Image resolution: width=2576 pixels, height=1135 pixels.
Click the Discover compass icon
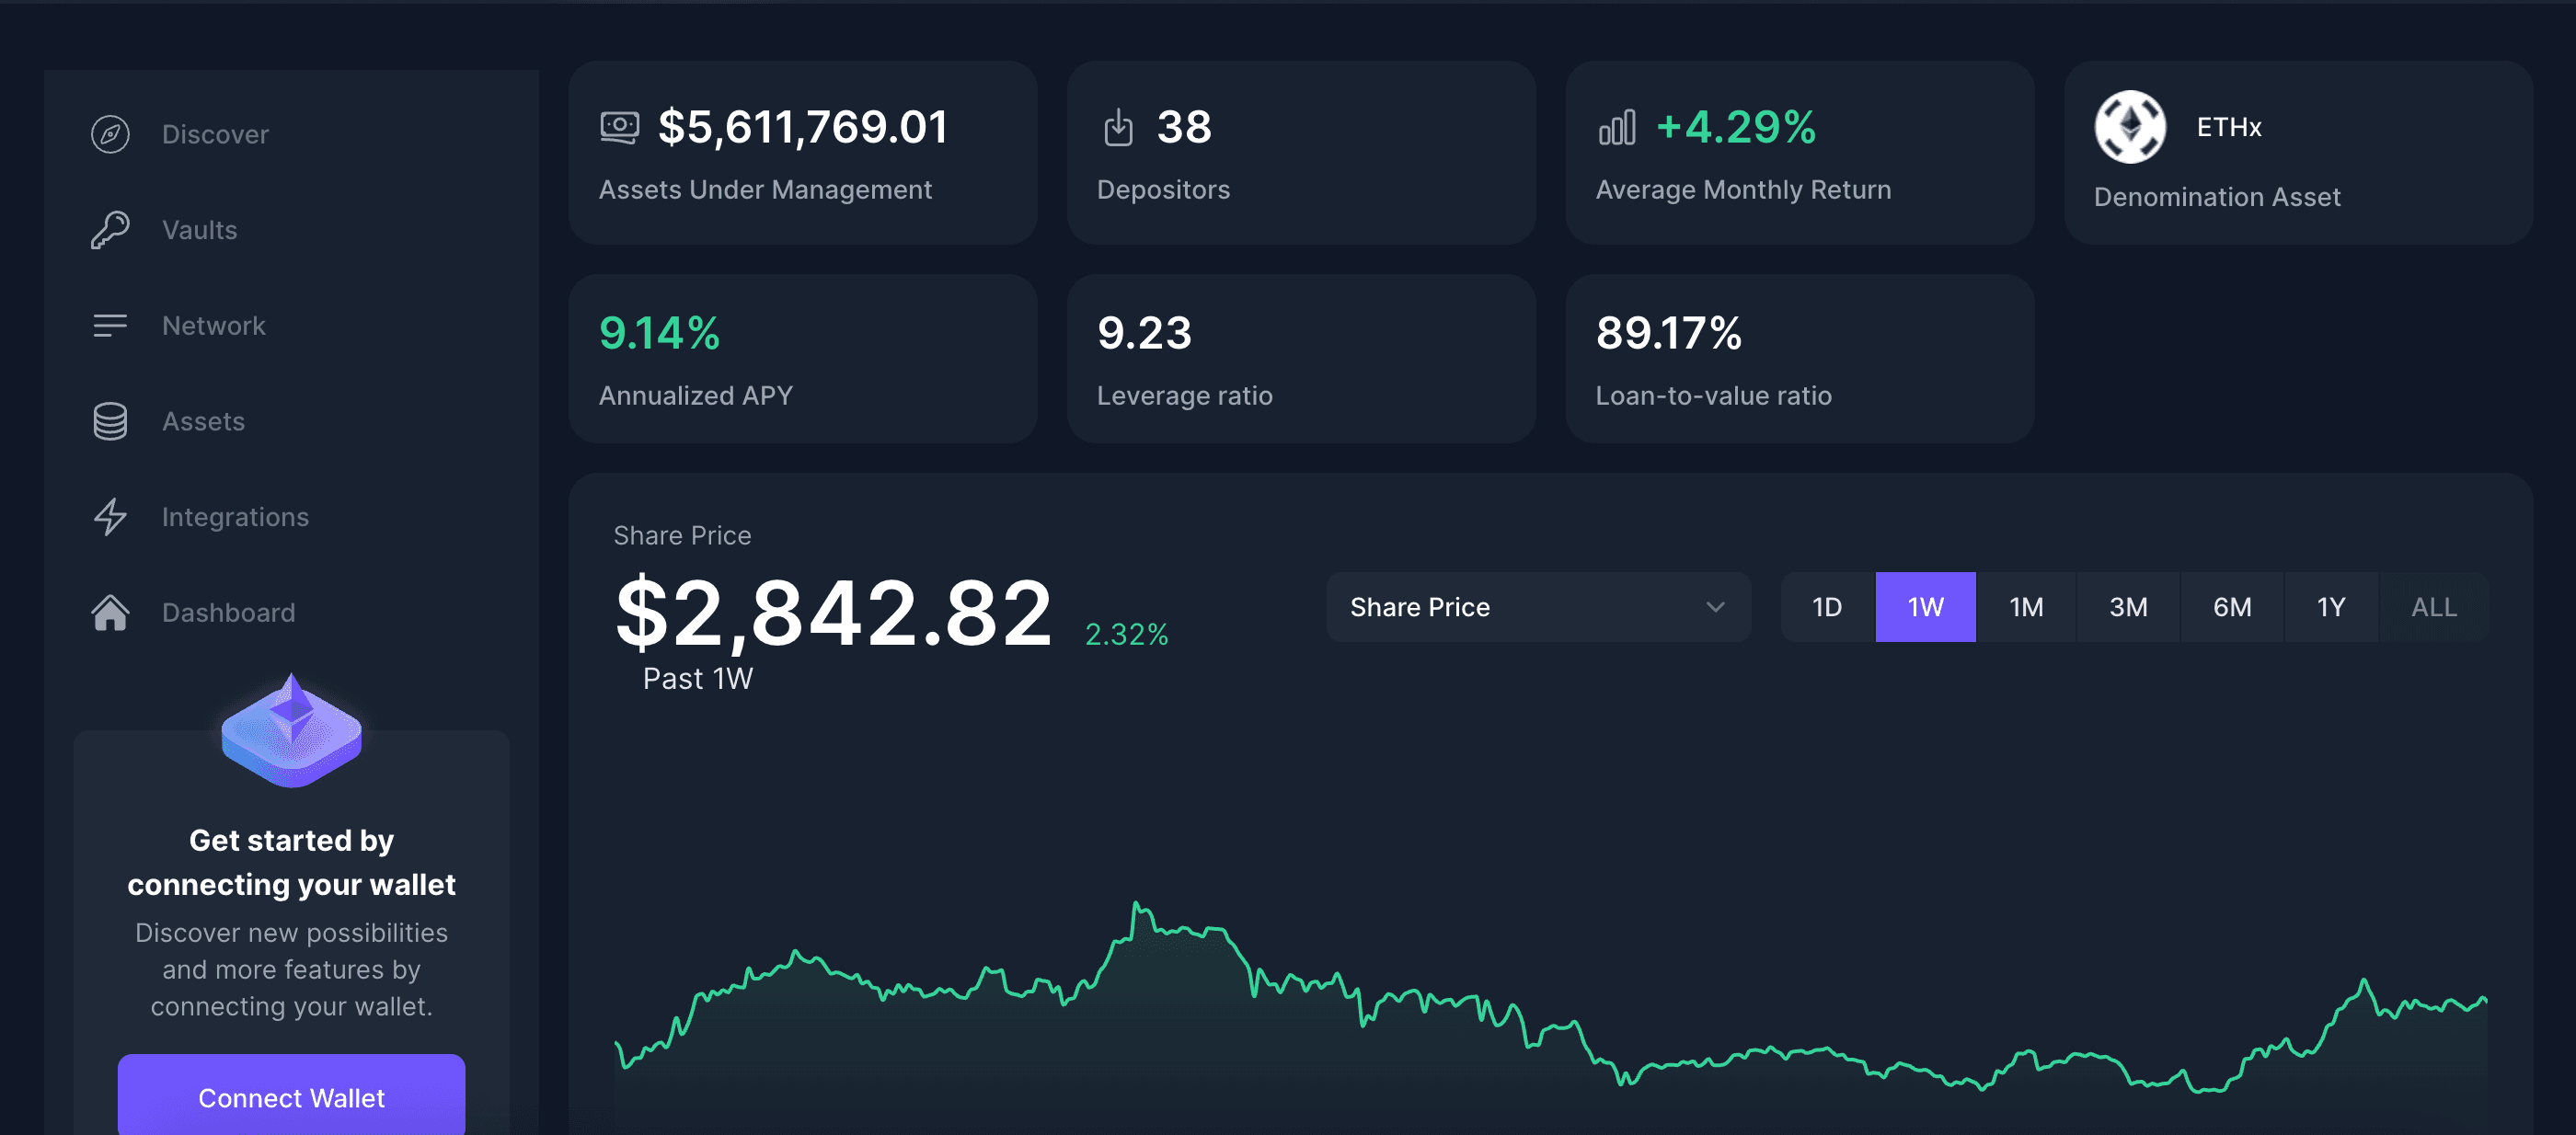(x=110, y=134)
